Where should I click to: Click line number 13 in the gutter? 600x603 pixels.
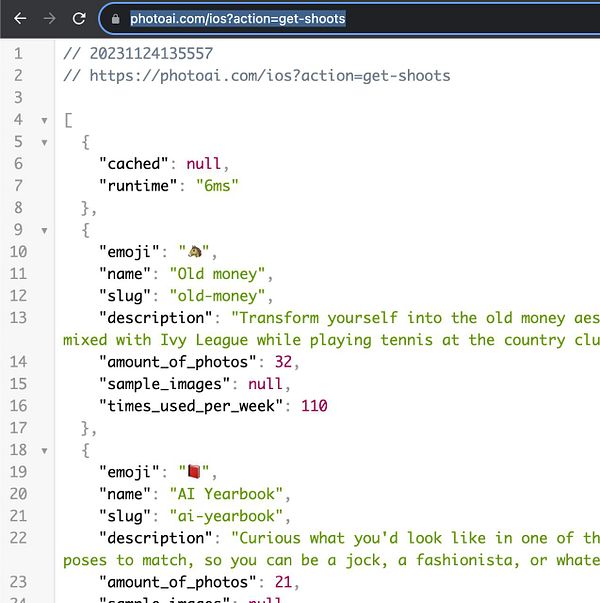click(18, 318)
